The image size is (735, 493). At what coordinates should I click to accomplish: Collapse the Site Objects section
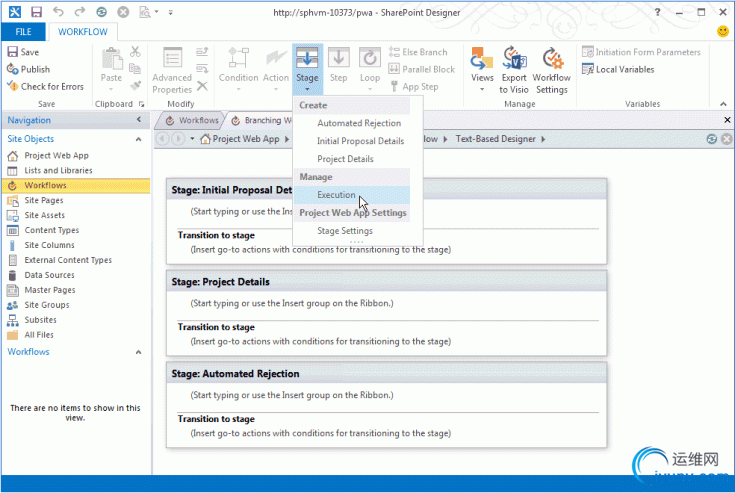point(139,139)
